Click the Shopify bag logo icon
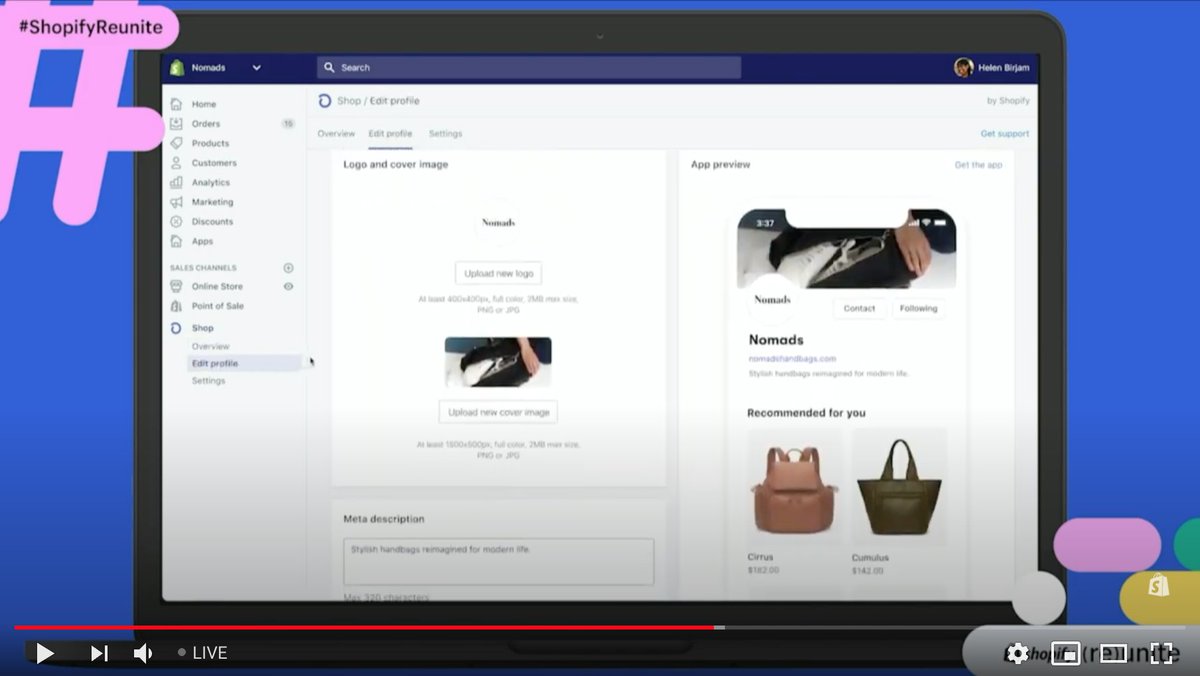The image size is (1200, 676). [x=177, y=68]
